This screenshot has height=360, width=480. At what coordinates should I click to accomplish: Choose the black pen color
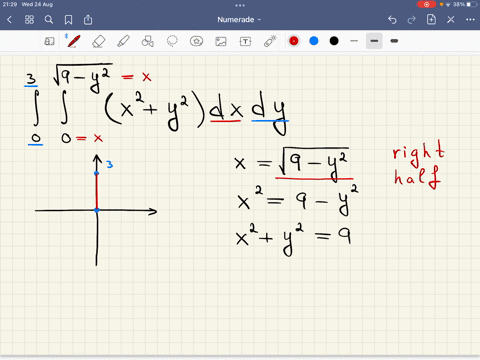[x=334, y=41]
